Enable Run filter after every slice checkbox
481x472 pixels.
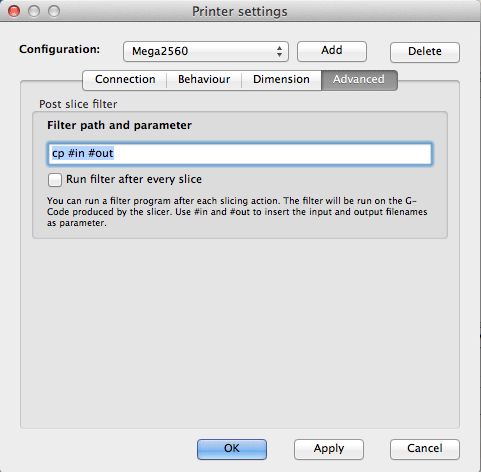click(x=55, y=179)
